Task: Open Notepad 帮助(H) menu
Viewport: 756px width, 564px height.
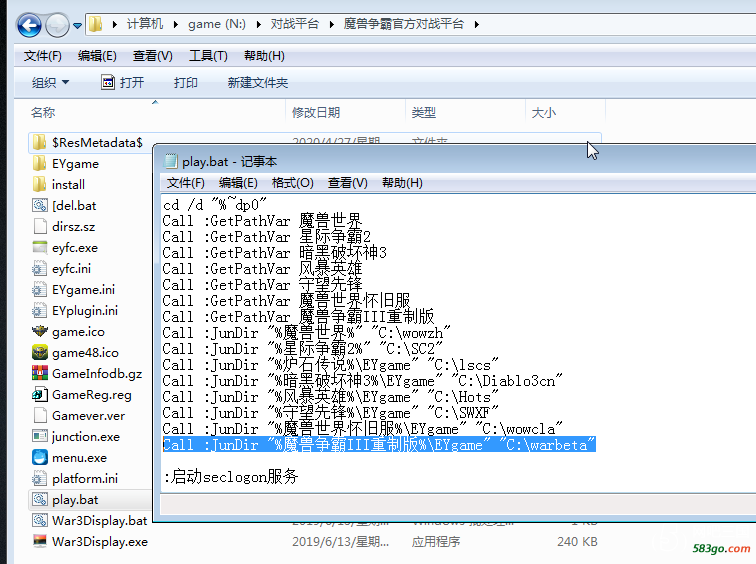Action: point(402,183)
